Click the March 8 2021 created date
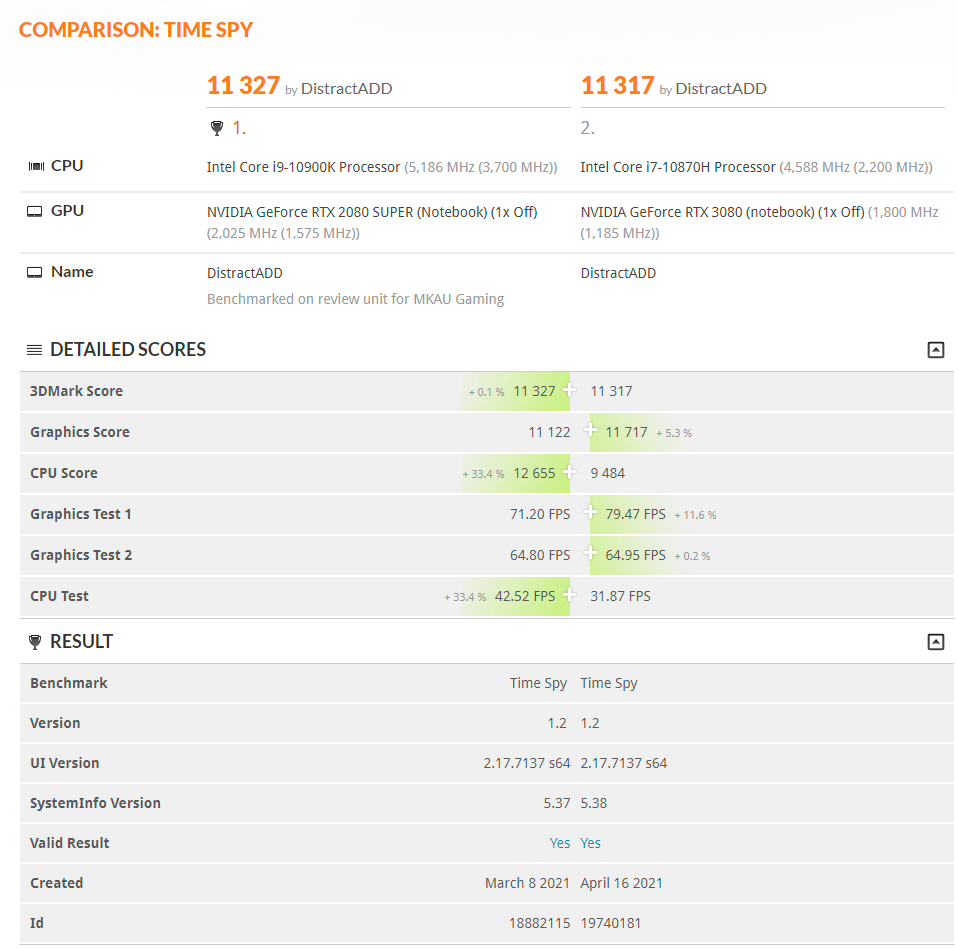 527,883
